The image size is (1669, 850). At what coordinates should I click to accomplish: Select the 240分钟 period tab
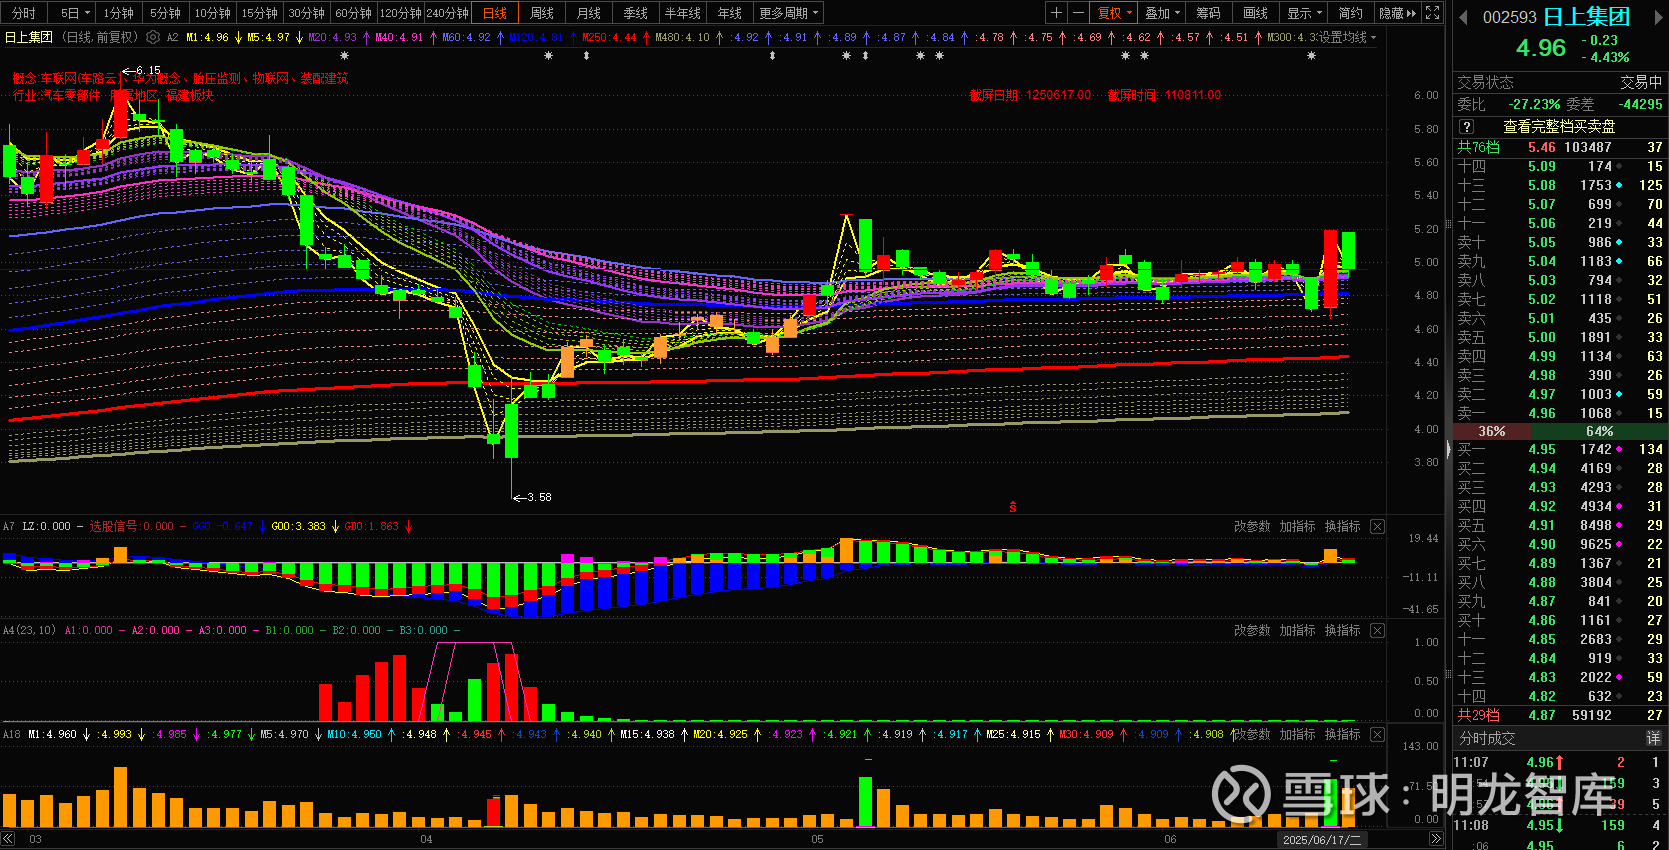[447, 13]
